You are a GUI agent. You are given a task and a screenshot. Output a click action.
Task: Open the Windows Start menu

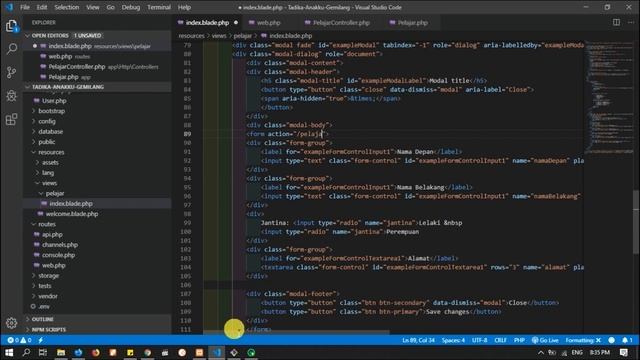click(x=9, y=352)
